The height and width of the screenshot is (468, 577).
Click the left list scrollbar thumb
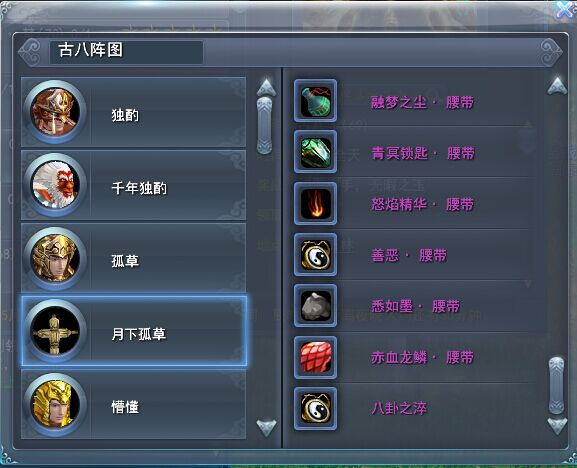pos(265,125)
